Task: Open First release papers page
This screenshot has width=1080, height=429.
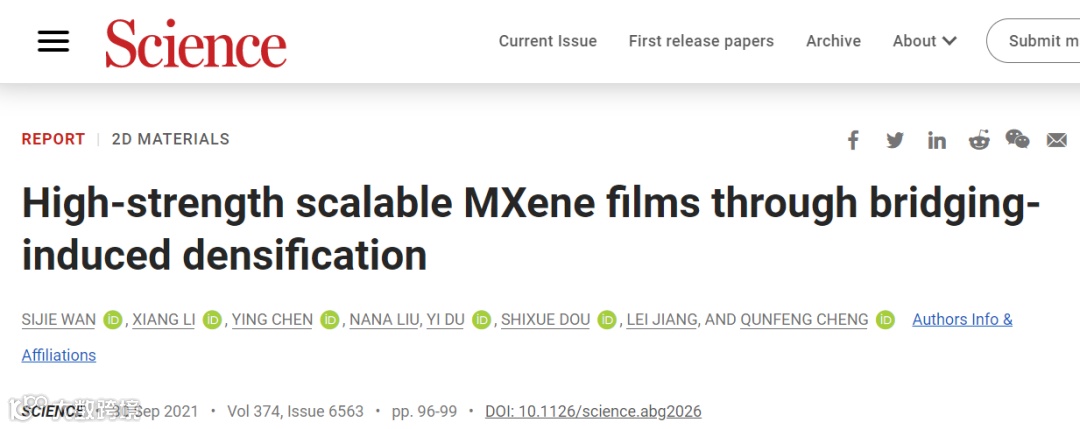Action: pyautogui.click(x=701, y=41)
